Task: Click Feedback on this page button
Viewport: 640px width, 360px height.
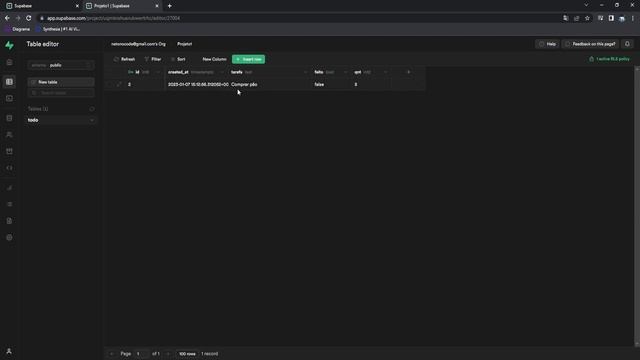Action: 590,44
